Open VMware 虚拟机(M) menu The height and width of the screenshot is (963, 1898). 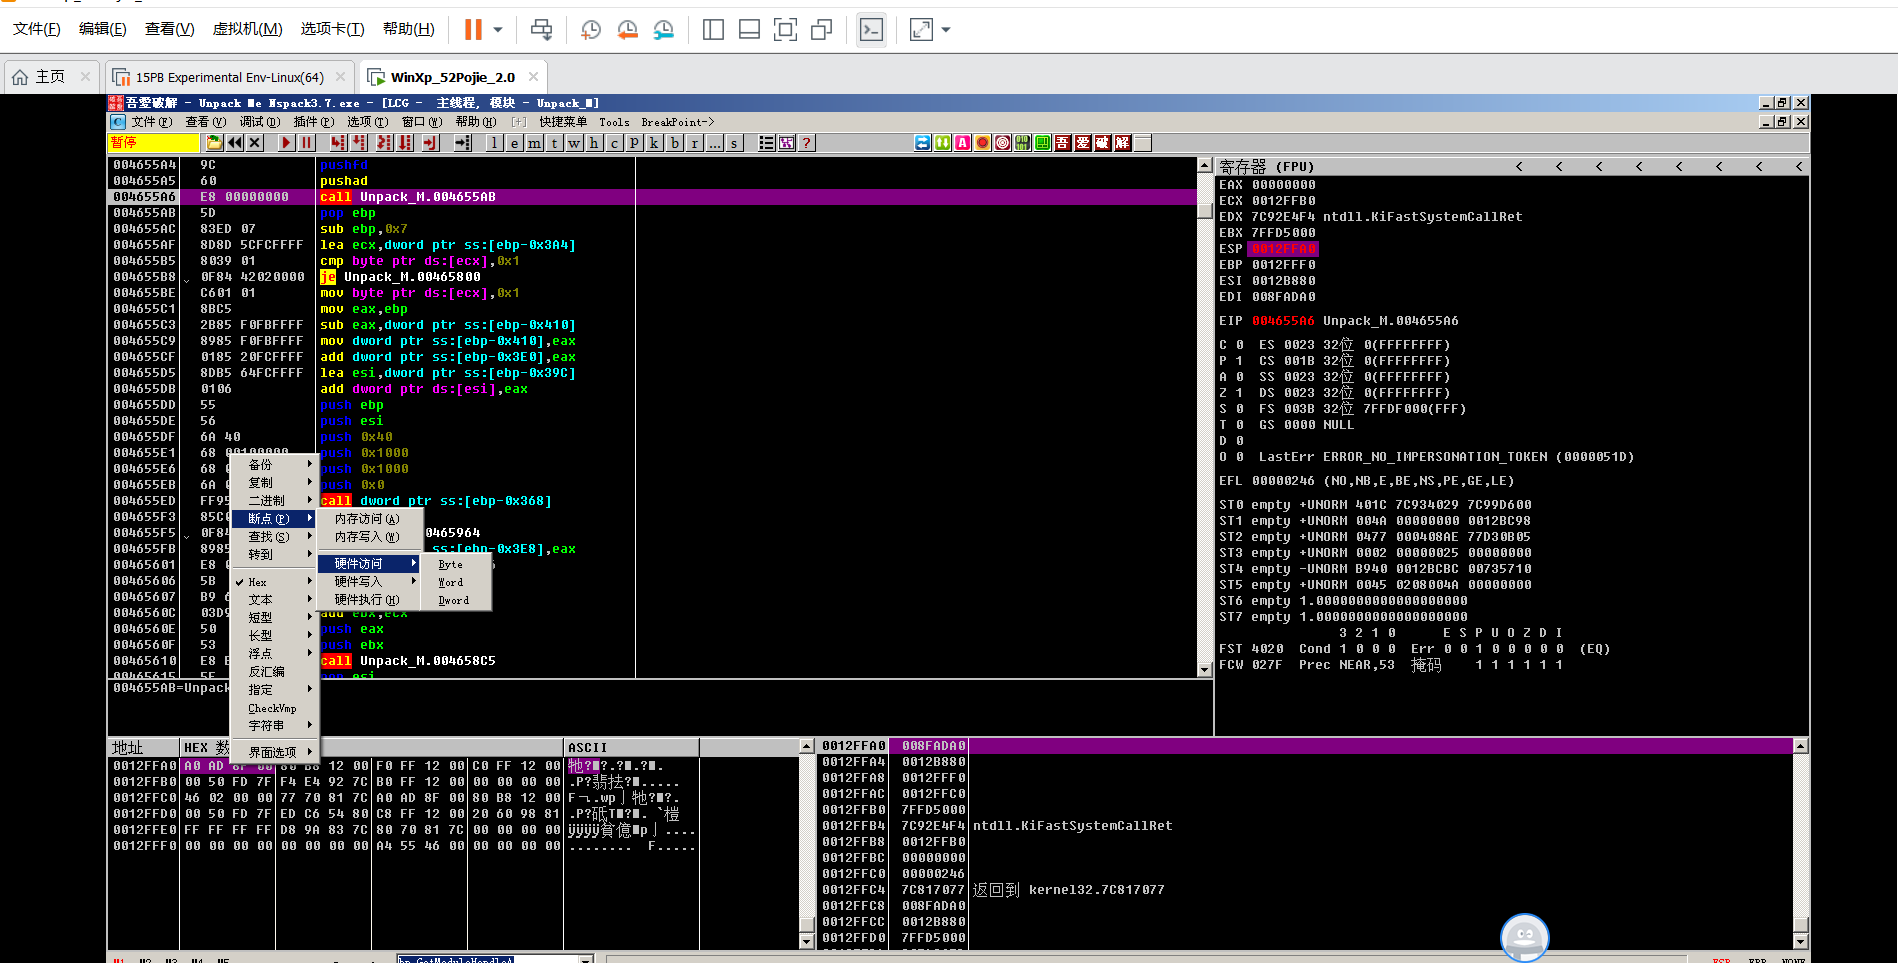[x=247, y=29]
